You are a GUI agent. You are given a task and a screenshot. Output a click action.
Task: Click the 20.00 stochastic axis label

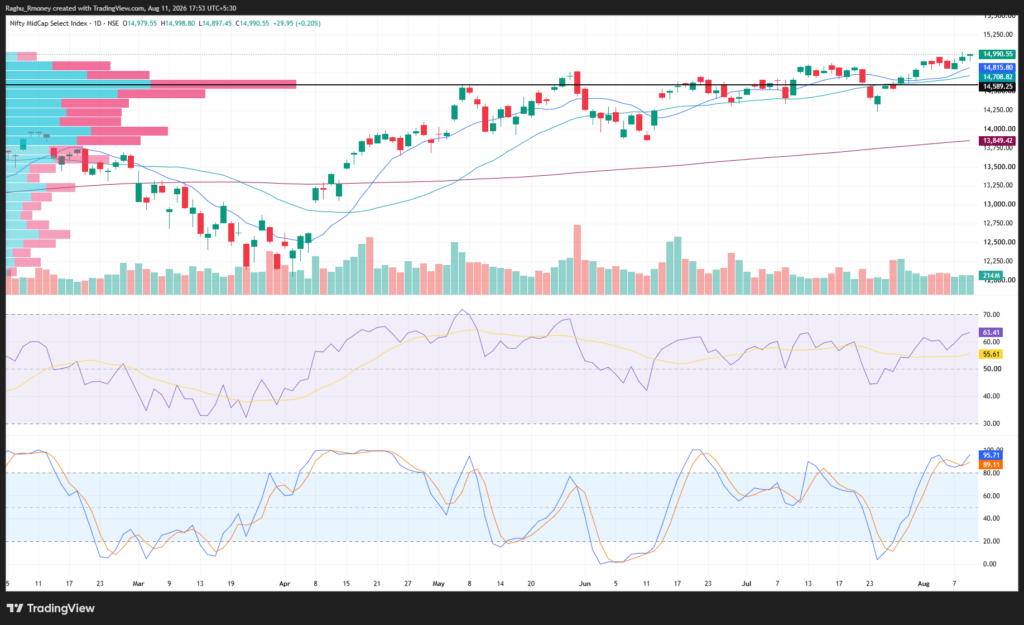(991, 541)
